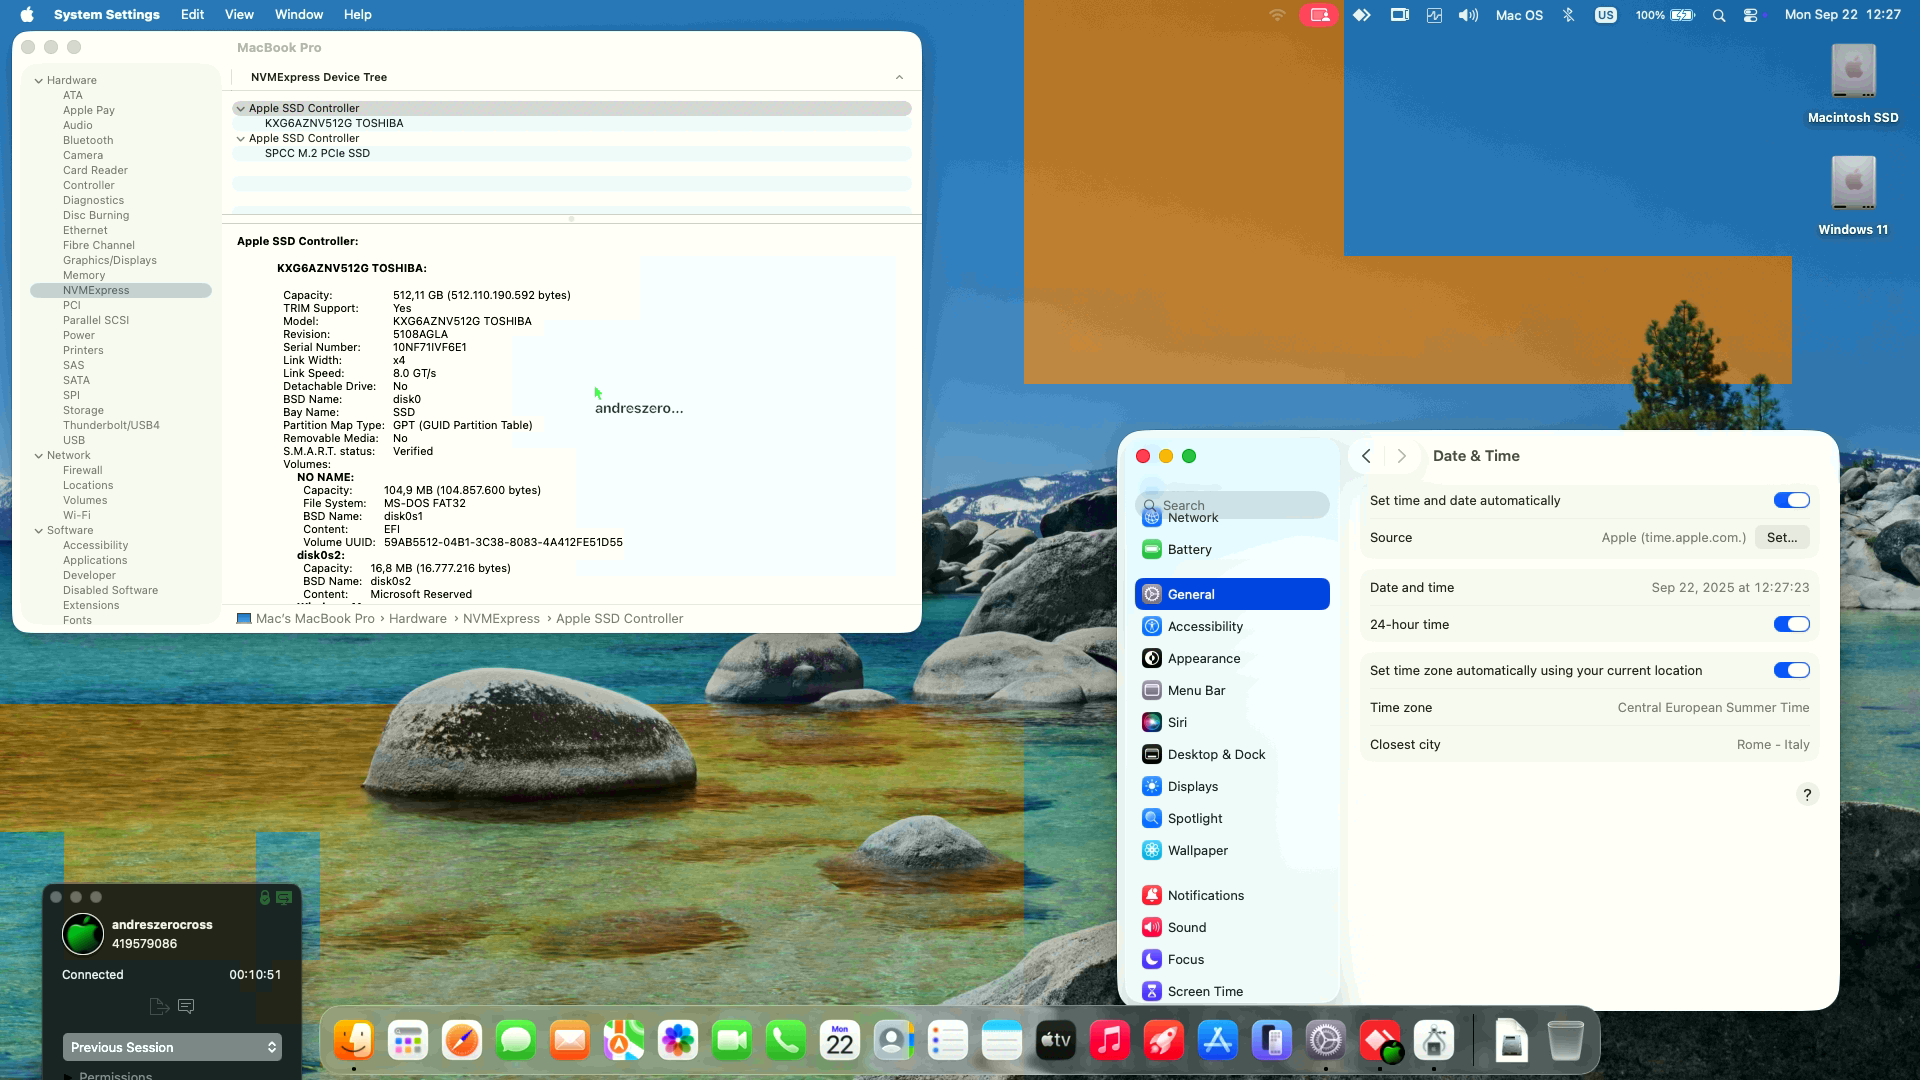Click green lock icon in AnyDesk panel
The width and height of the screenshot is (1920, 1080).
(265, 897)
